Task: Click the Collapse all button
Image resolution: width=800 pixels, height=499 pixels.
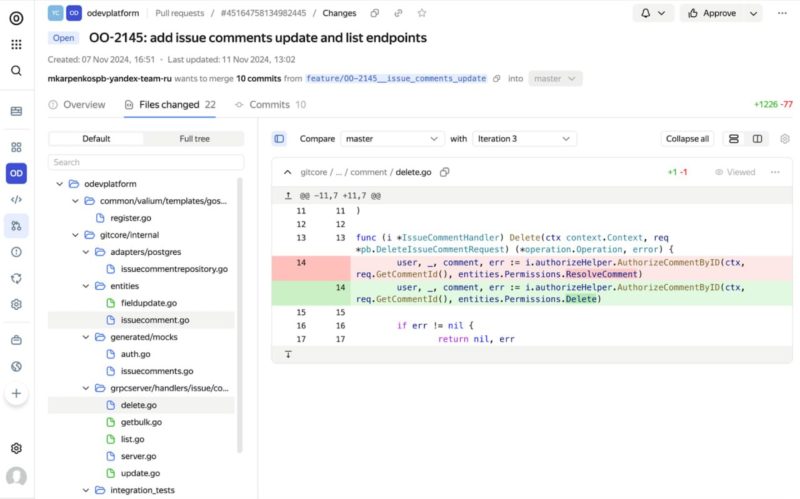Action: pyautogui.click(x=687, y=139)
